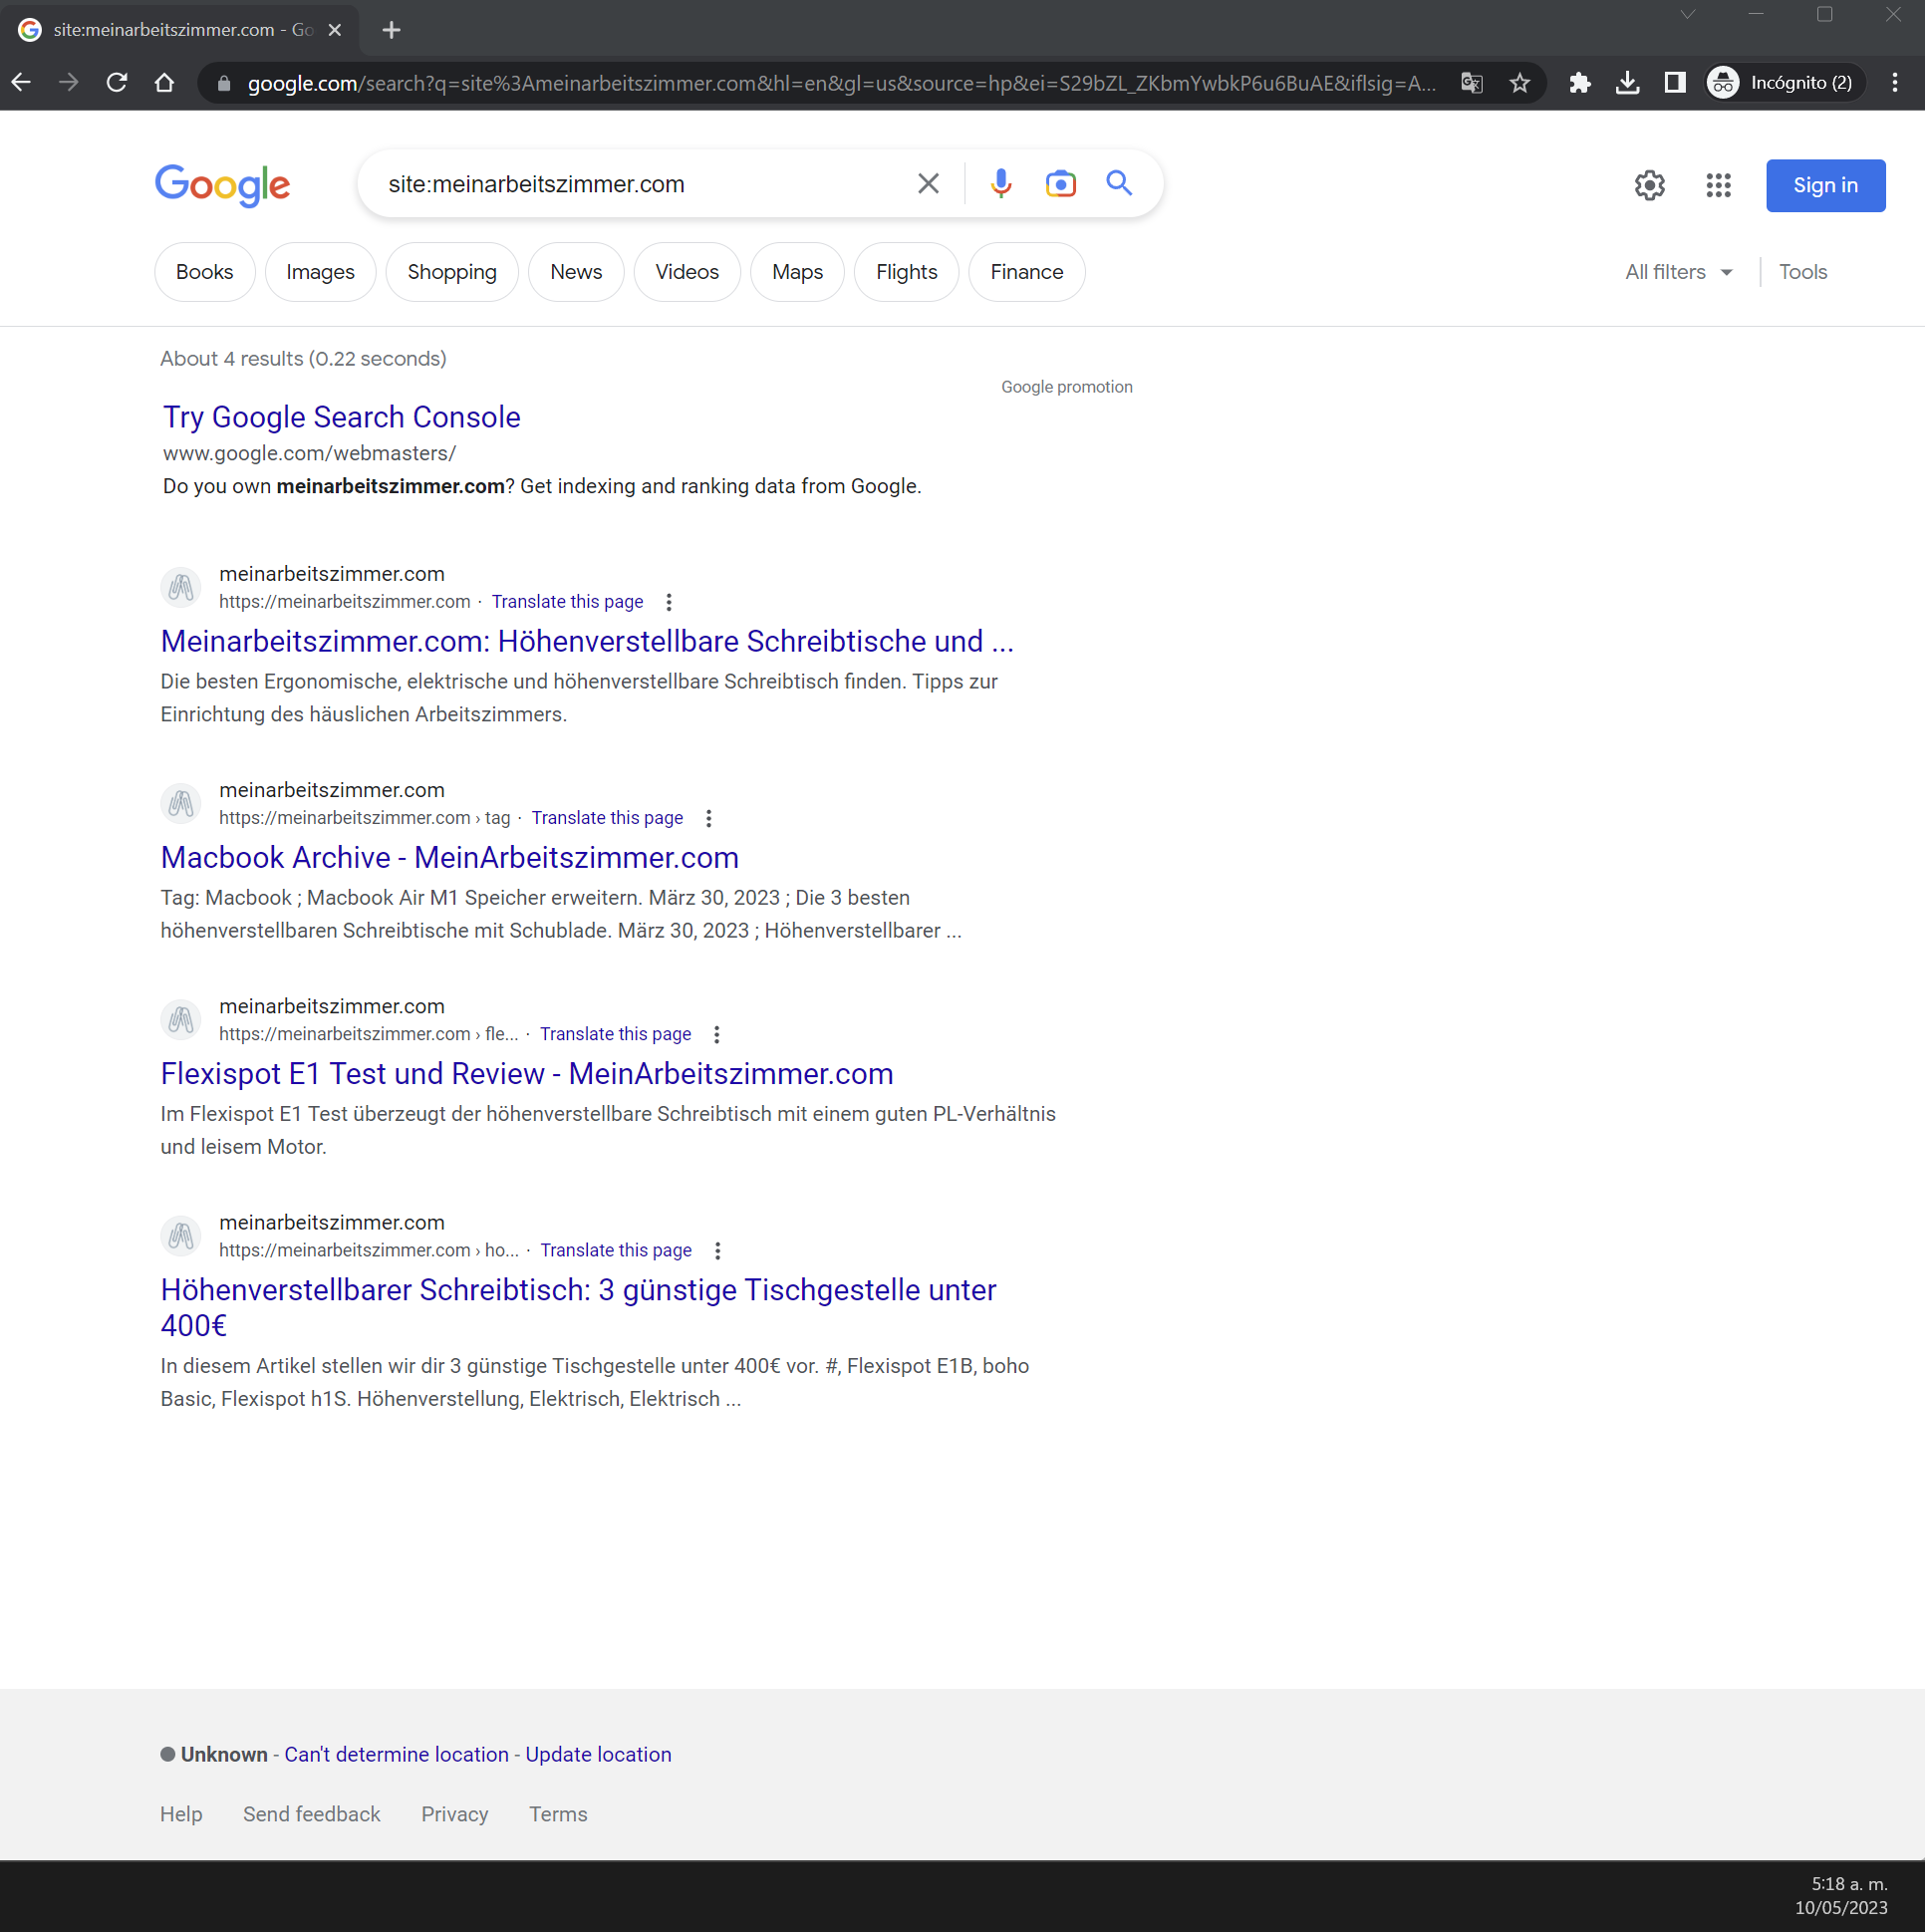Select the Images search tab
Image resolution: width=1925 pixels, height=1932 pixels.
[319, 271]
